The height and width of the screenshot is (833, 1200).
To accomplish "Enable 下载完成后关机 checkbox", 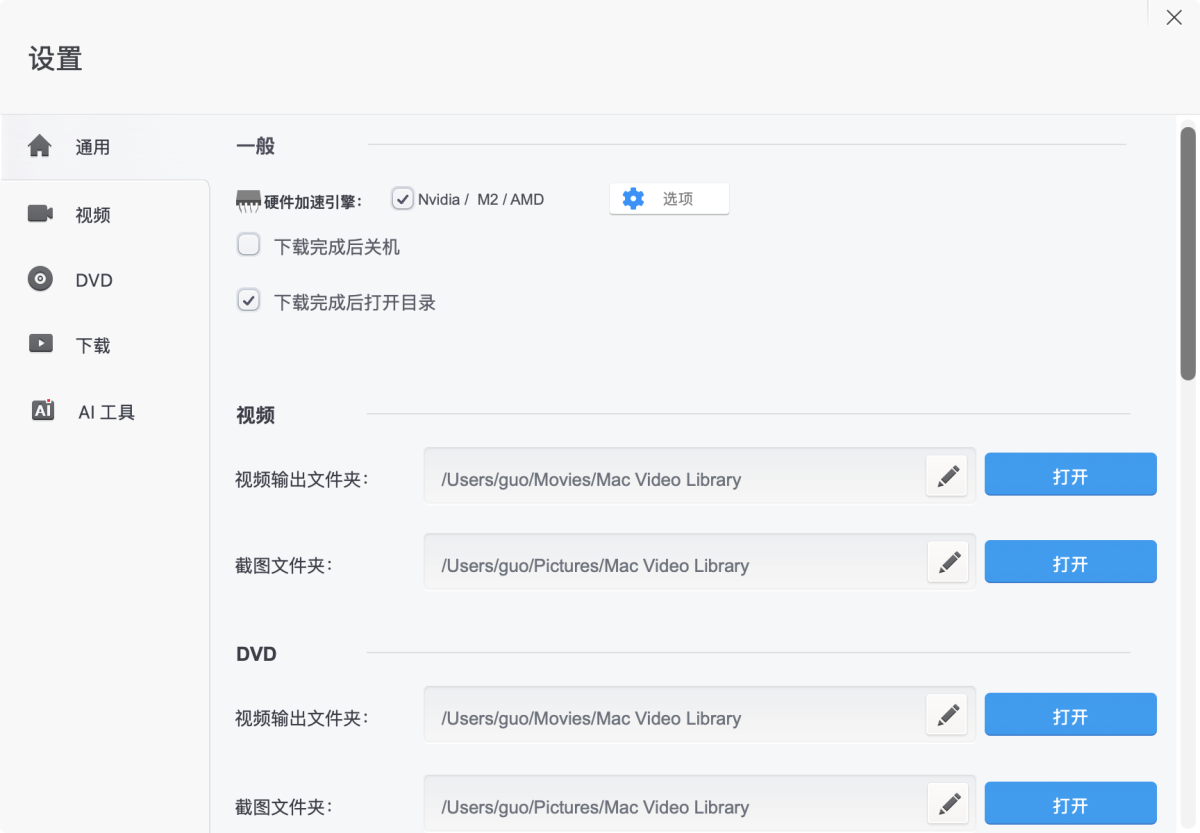I will pos(248,245).
